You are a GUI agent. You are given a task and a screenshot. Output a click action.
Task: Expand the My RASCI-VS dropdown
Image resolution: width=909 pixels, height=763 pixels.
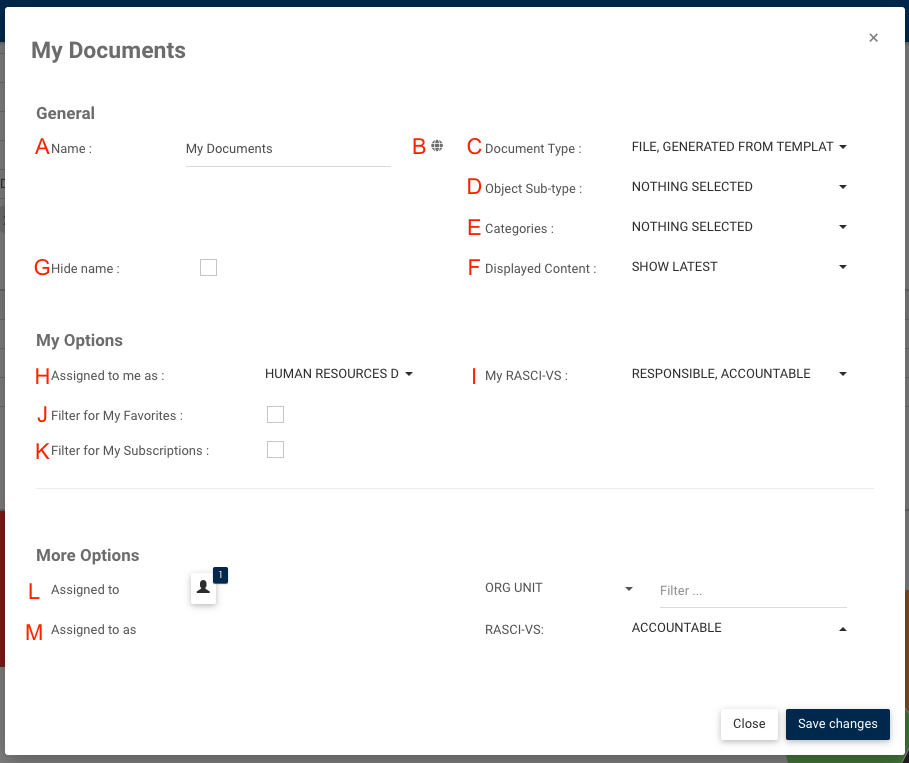[739, 374]
